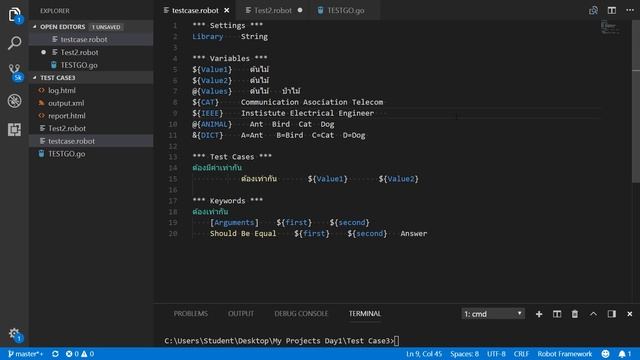Viewport: 640px width, 360px height.
Task: Open notifications bell in status bar
Action: coord(624,354)
